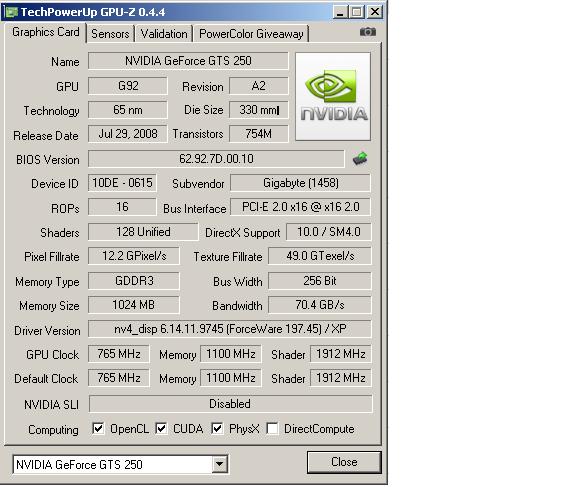Click the Pixel Fillrate field 12.2 GPixel/s
Screen dimensions: 577x487
tap(134, 256)
